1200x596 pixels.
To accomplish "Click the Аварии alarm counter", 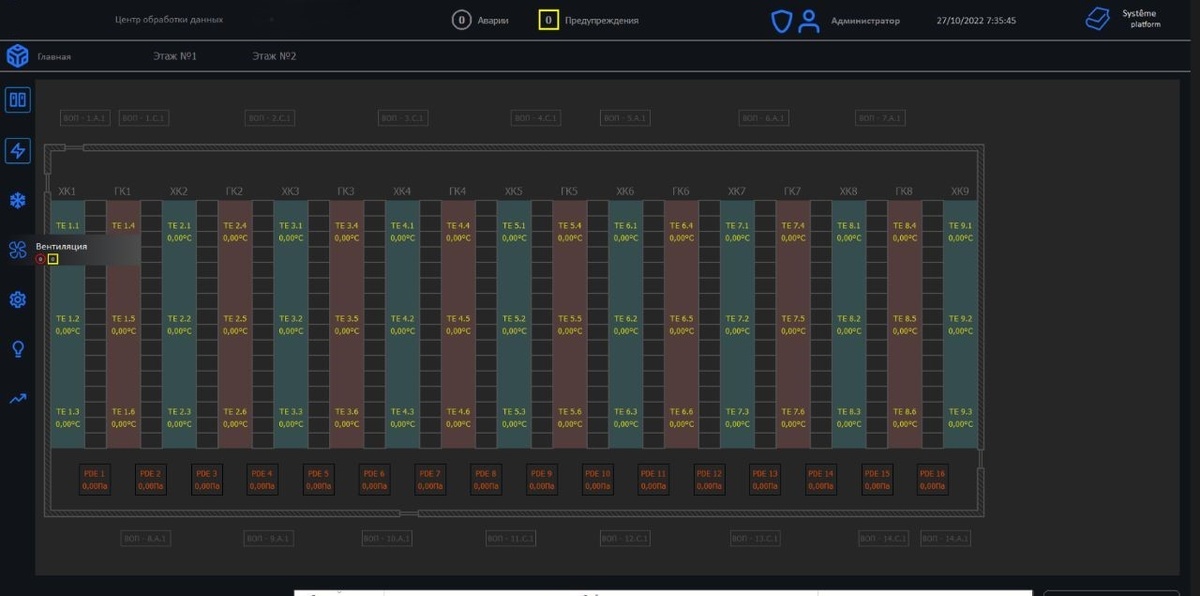I will [x=461, y=19].
